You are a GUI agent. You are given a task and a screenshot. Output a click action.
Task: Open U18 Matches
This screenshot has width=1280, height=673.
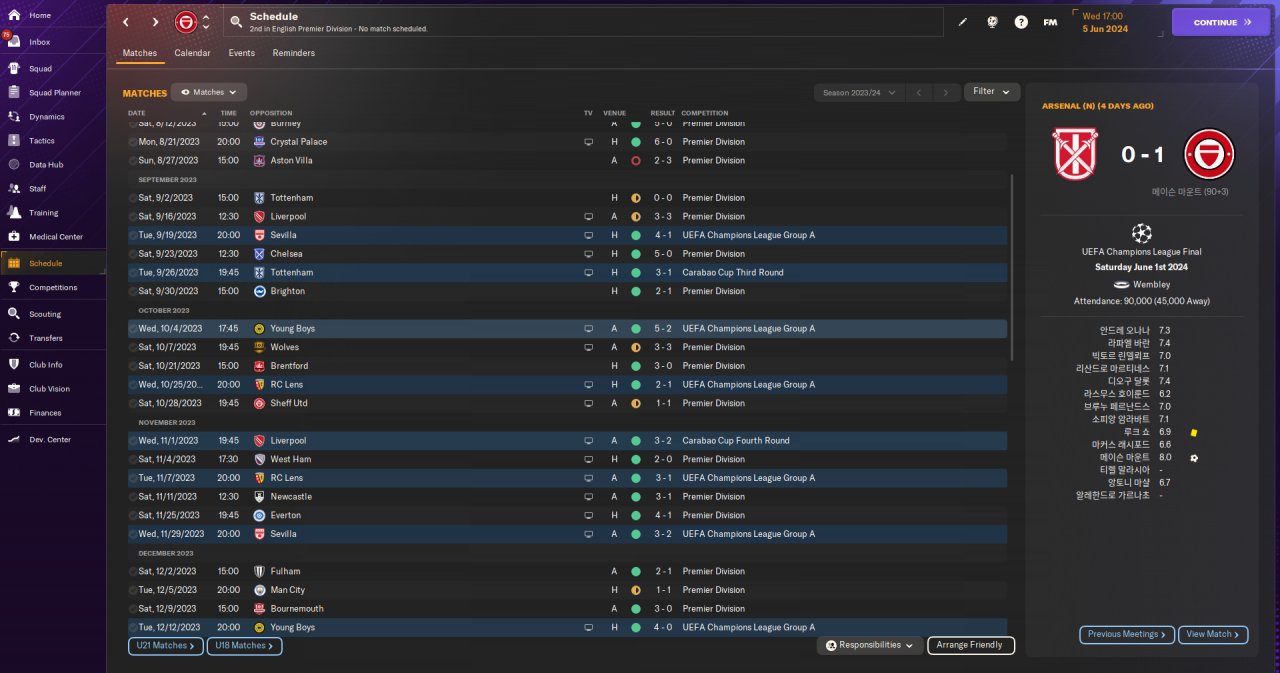pyautogui.click(x=244, y=646)
